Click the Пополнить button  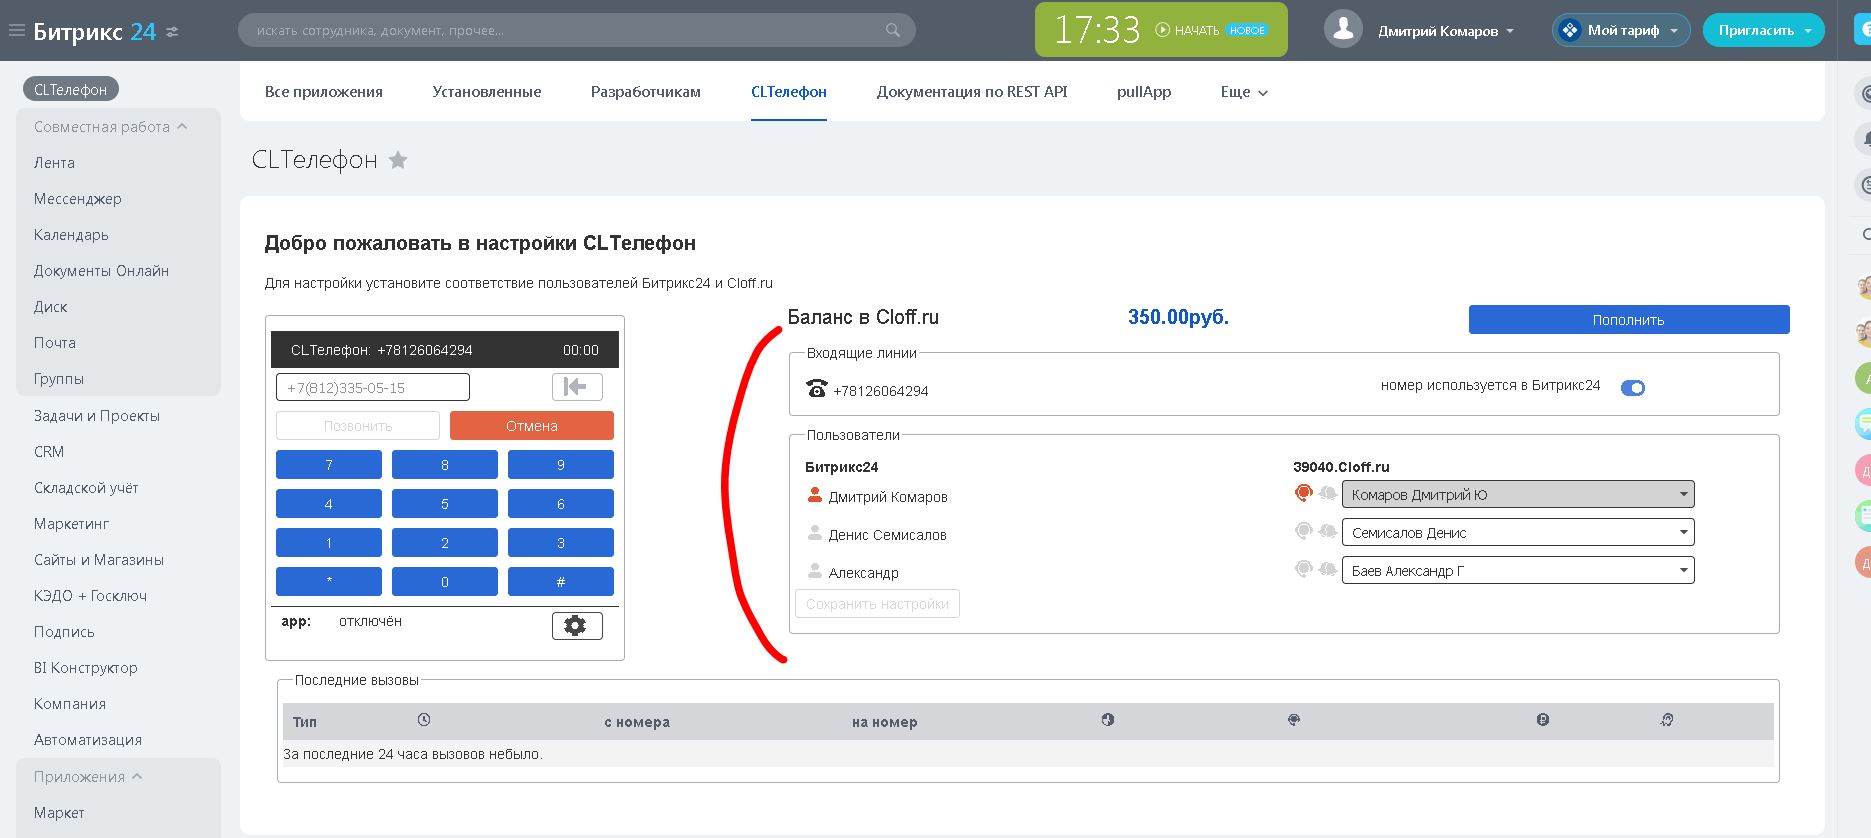click(1629, 320)
